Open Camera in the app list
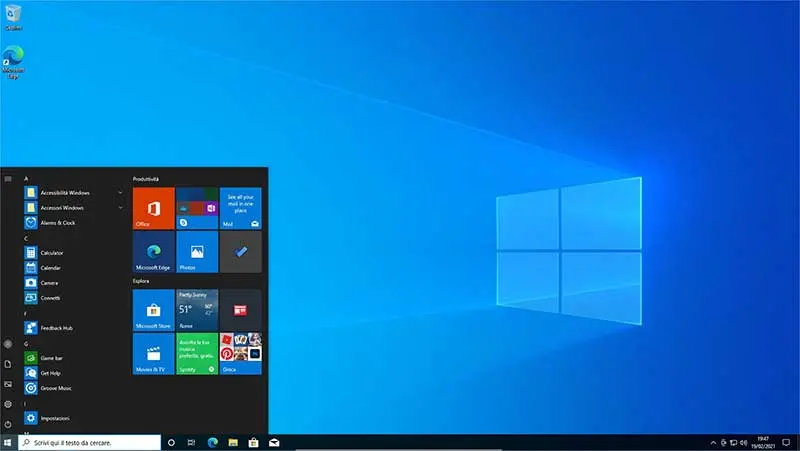800x451 pixels. point(74,283)
